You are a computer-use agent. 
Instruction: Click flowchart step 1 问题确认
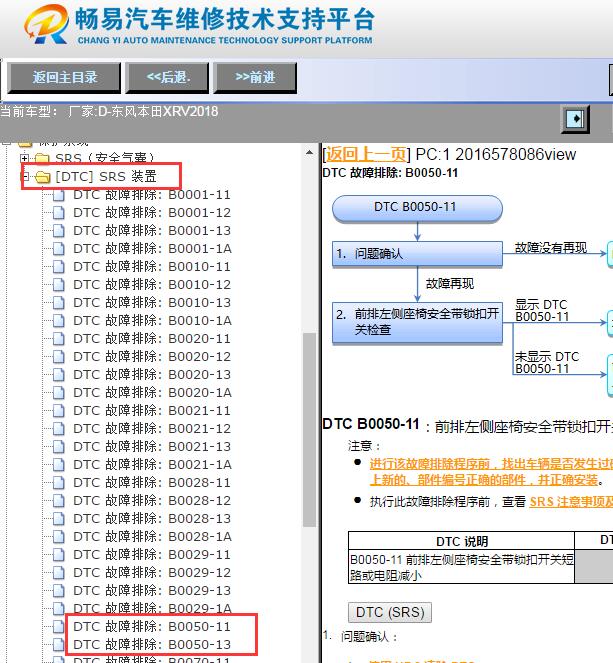(417, 254)
